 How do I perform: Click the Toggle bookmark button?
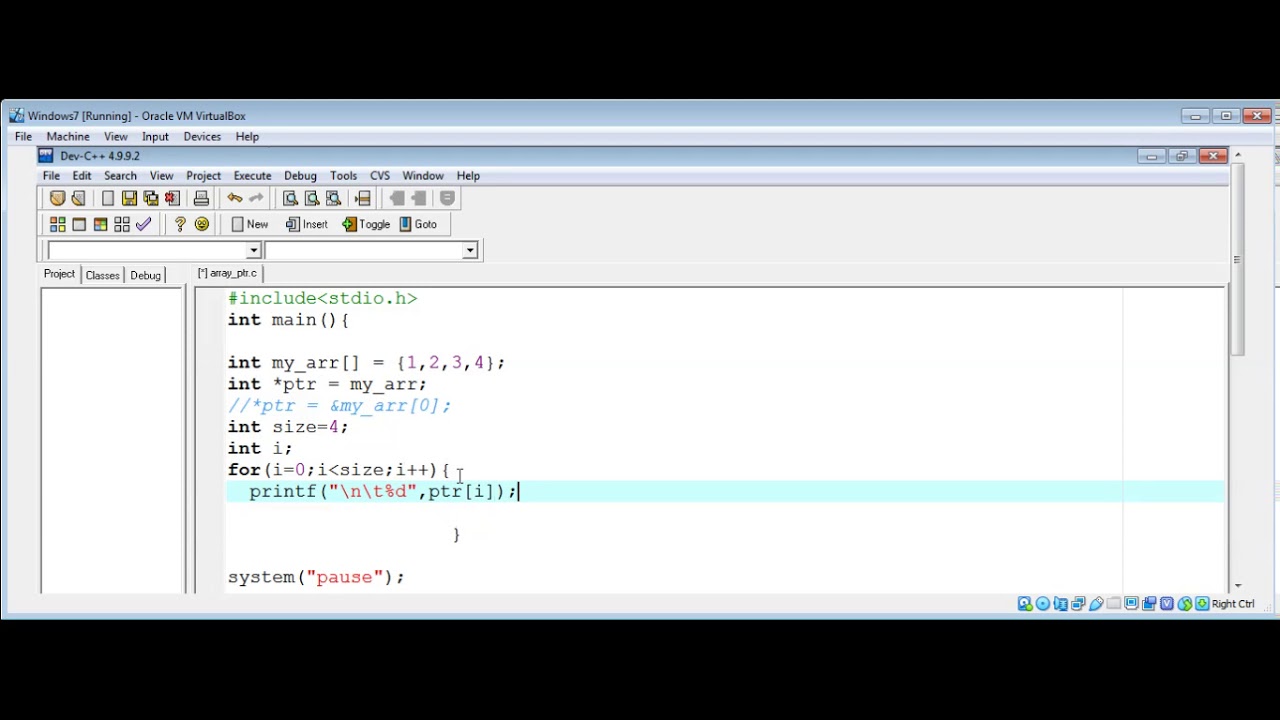click(x=366, y=224)
